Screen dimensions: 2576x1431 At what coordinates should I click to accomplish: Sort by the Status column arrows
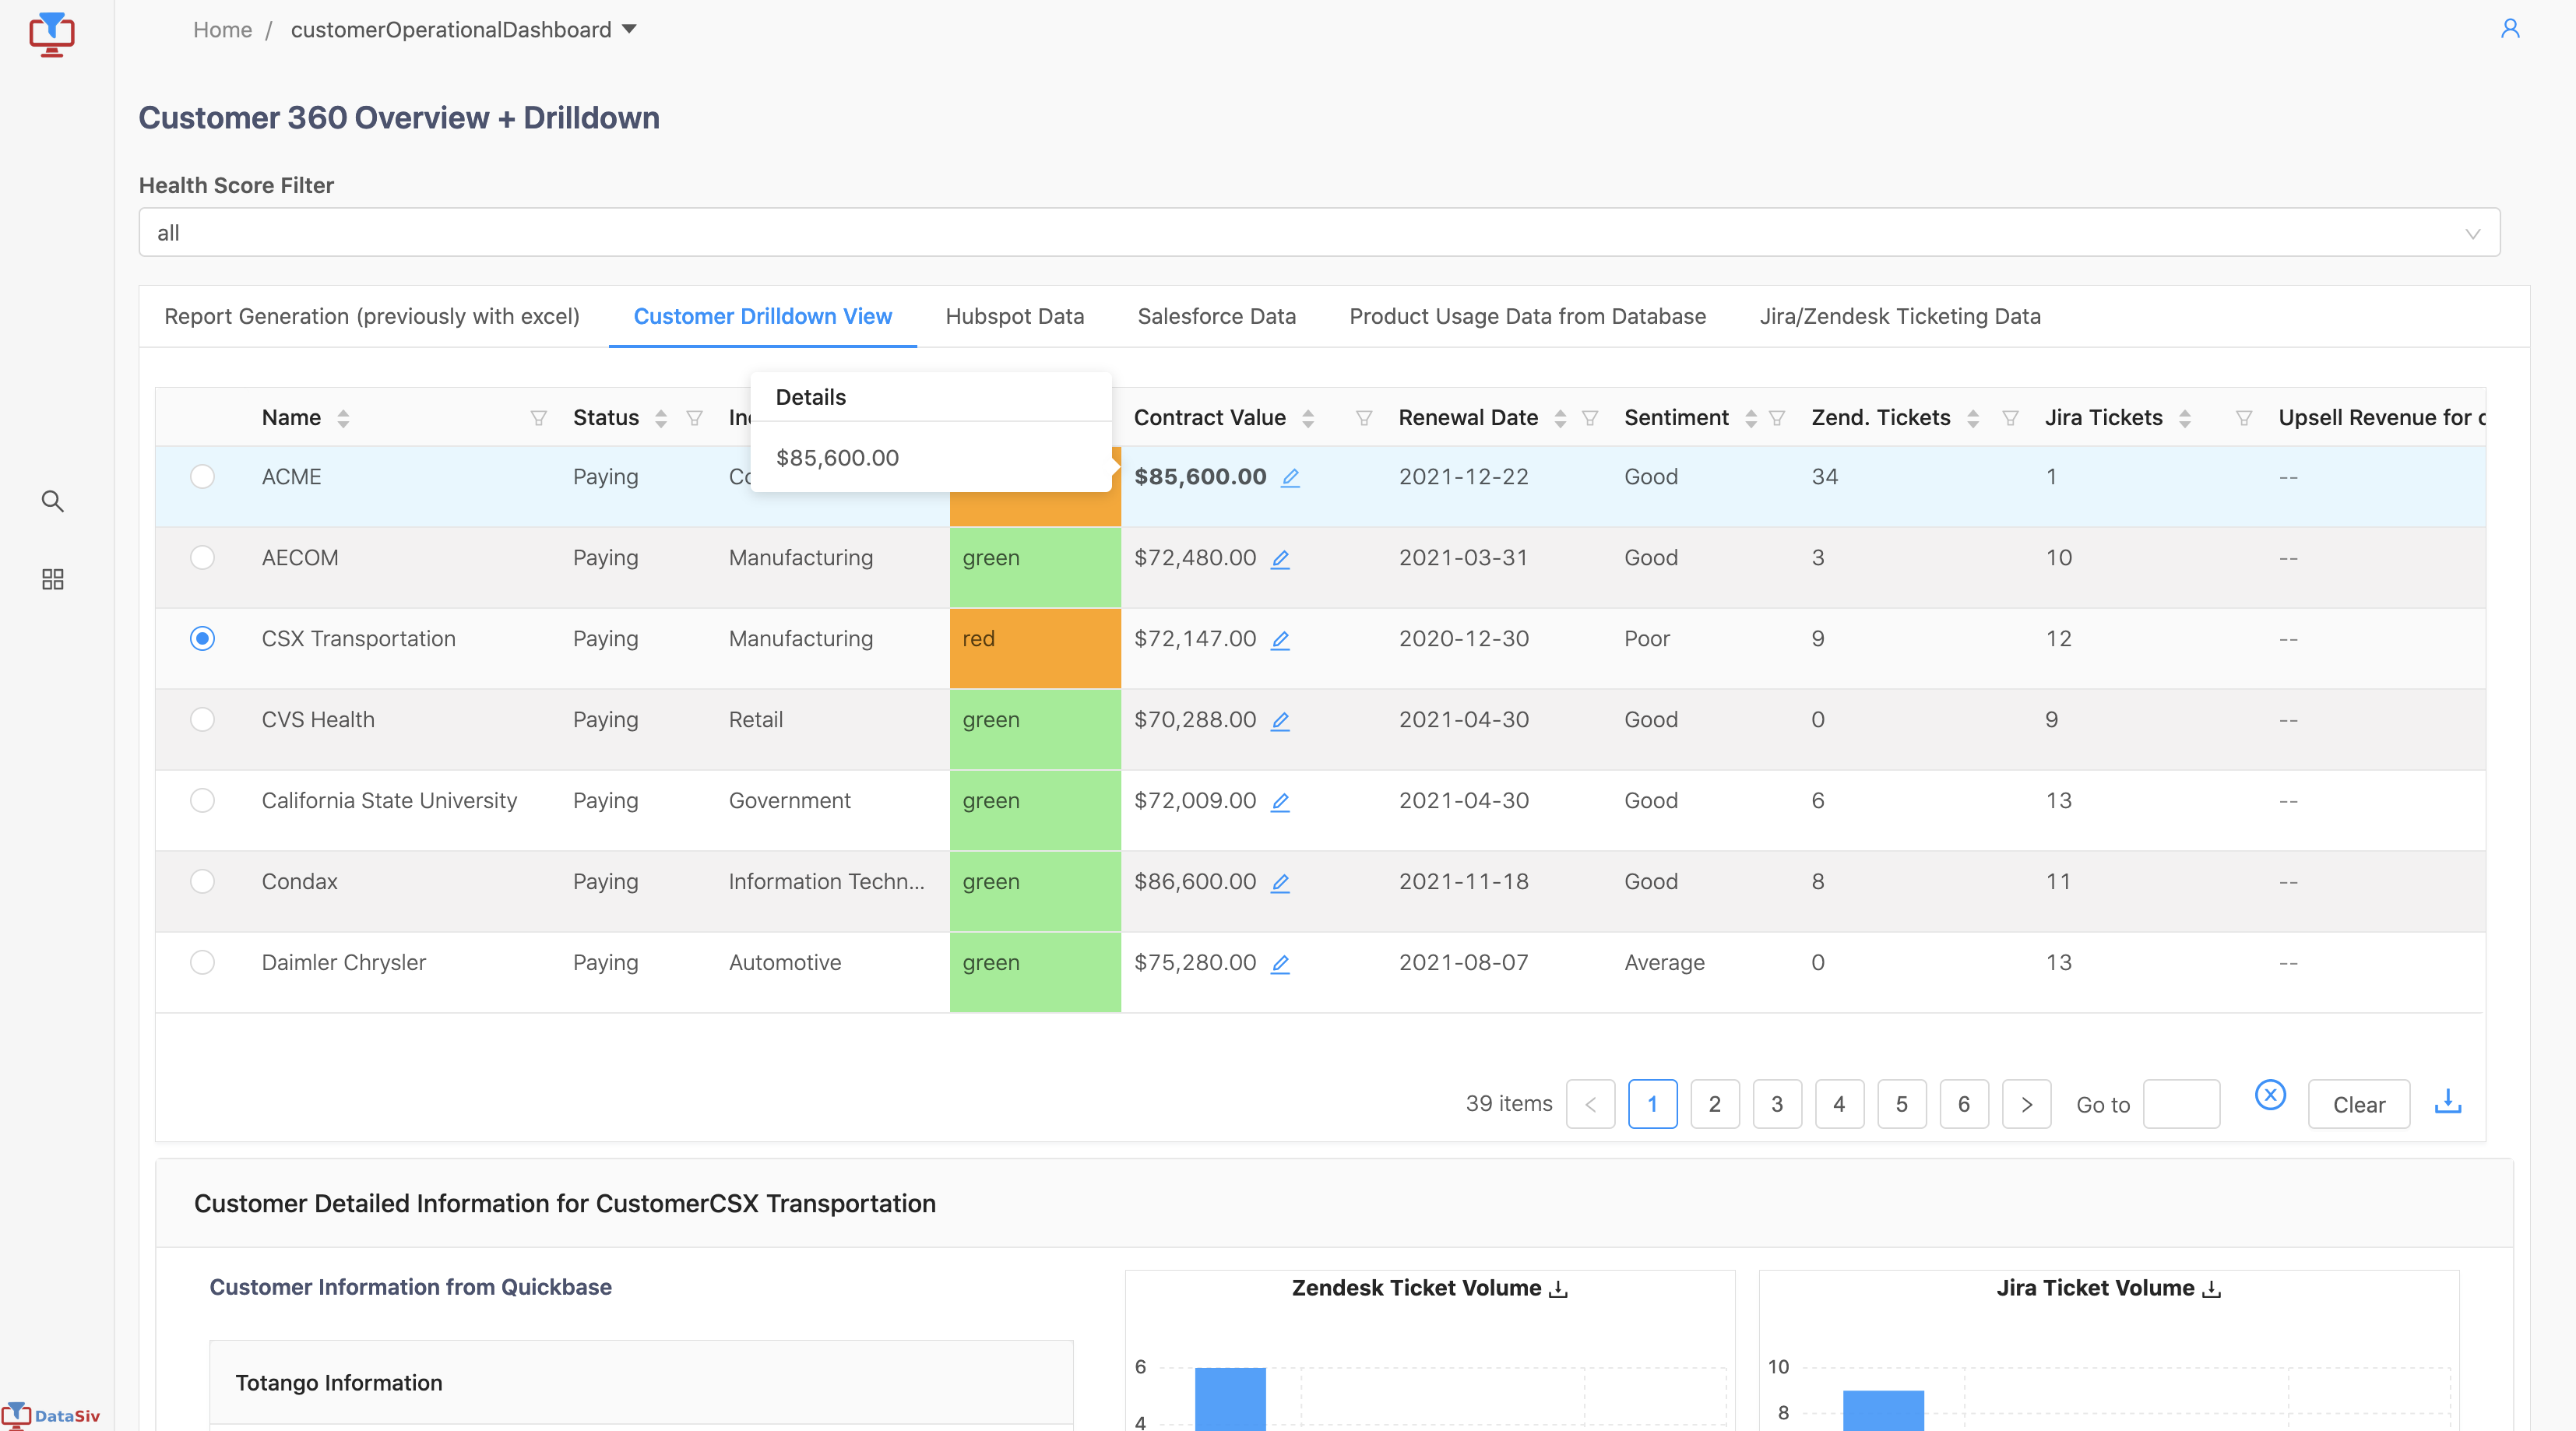click(x=660, y=418)
